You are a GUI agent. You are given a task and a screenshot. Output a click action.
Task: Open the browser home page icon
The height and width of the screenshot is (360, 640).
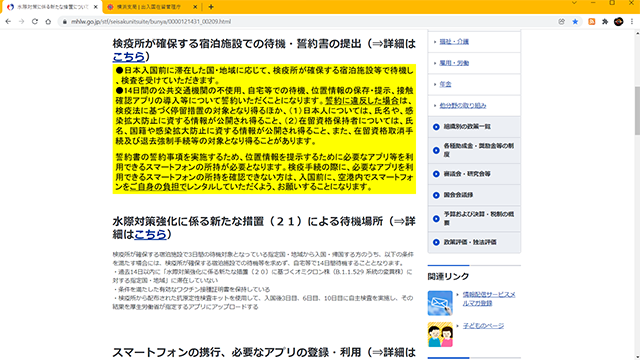pyautogui.click(x=48, y=22)
